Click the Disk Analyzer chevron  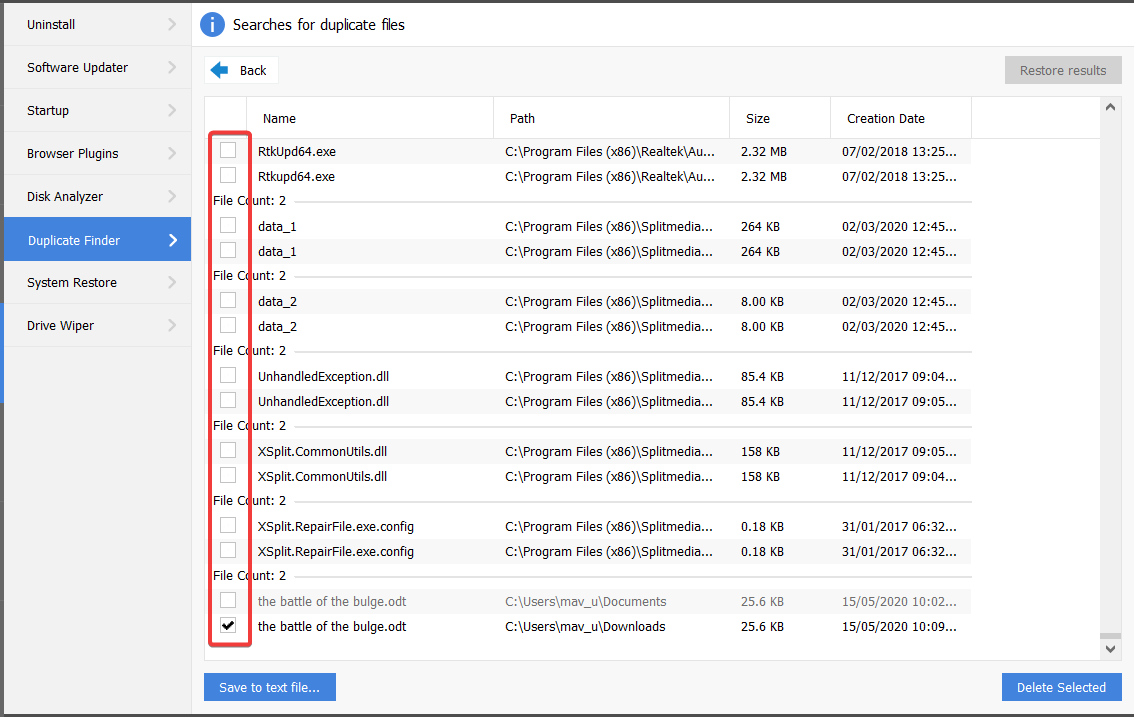172,196
